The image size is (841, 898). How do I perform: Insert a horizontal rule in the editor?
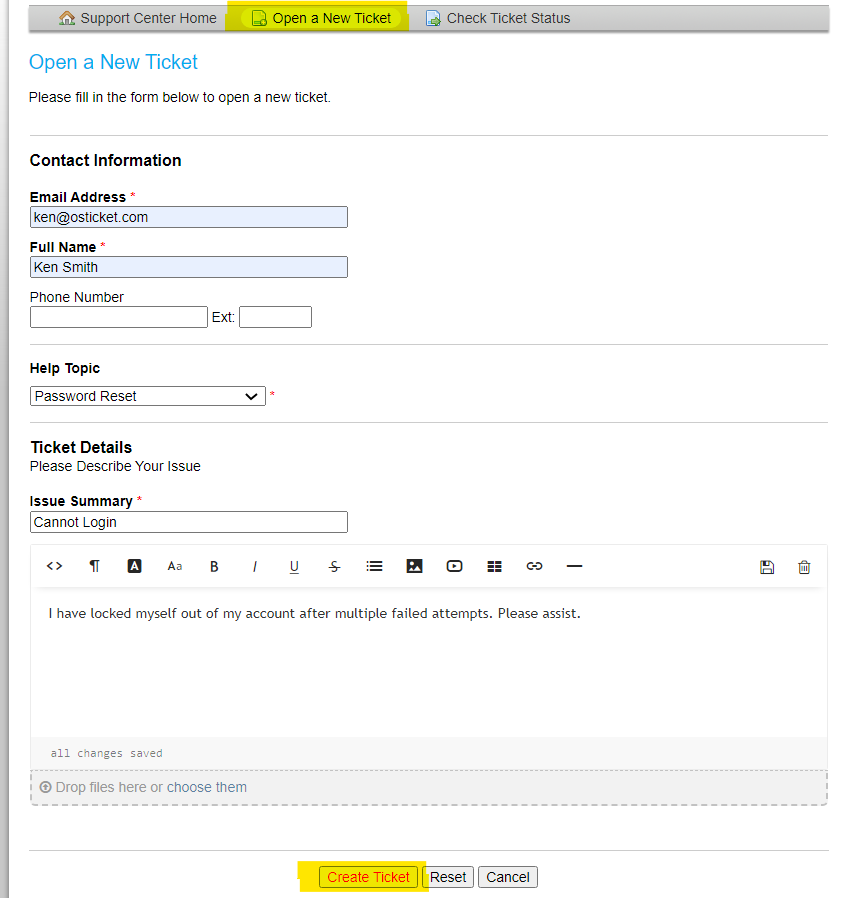click(x=574, y=566)
